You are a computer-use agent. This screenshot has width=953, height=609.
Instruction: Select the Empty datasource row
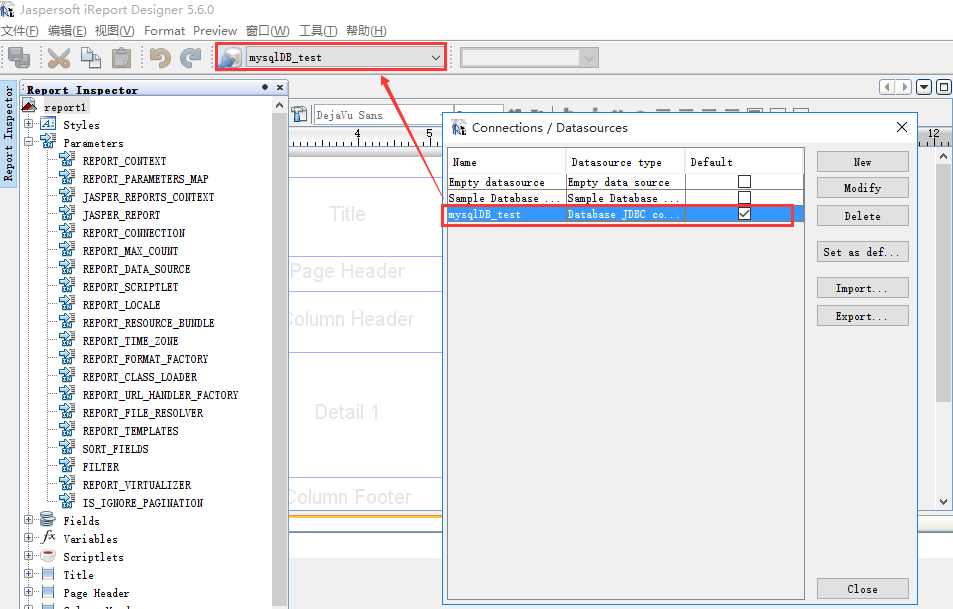pos(625,182)
